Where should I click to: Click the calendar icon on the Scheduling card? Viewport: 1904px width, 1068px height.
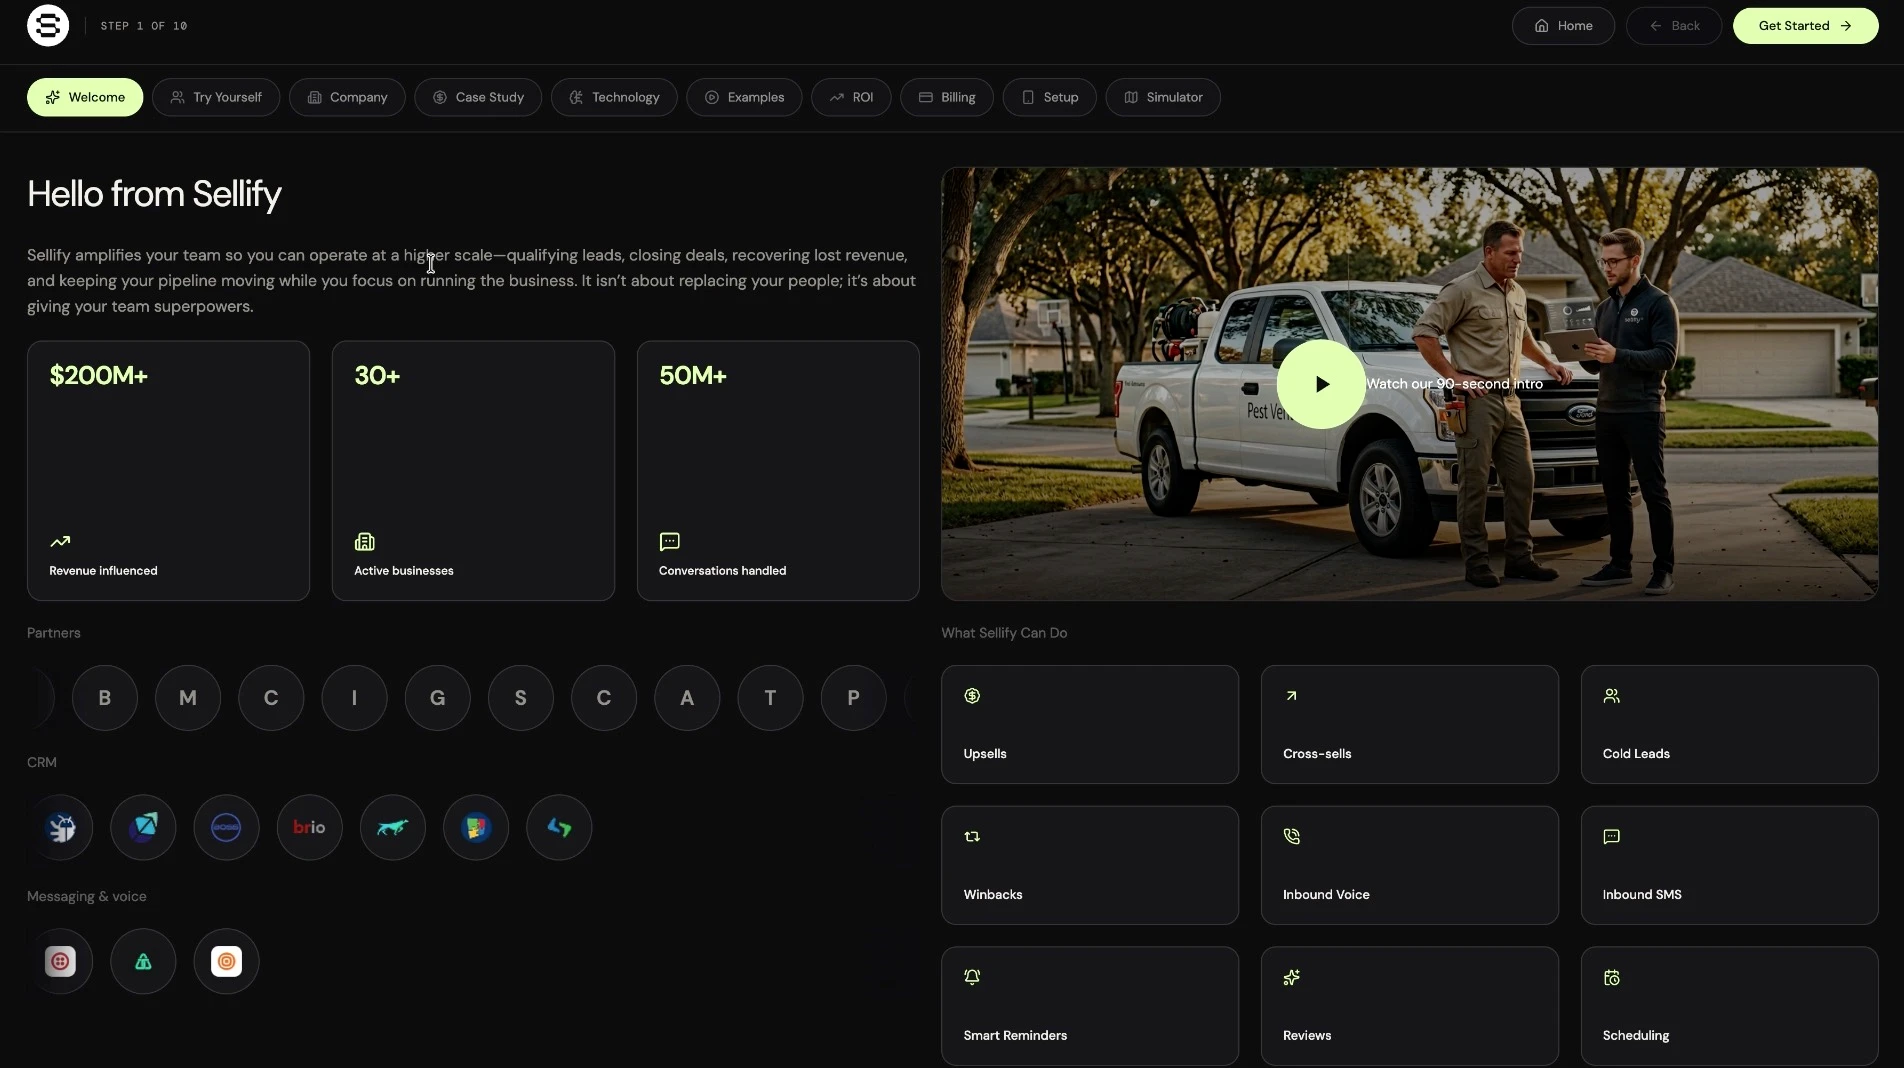tap(1611, 977)
